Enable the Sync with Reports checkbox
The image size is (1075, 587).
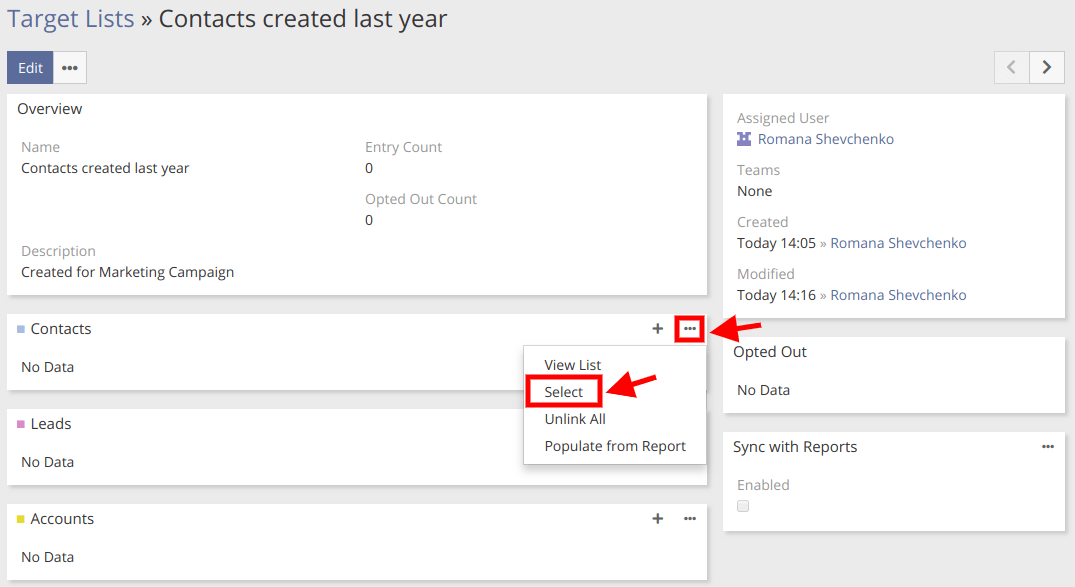point(742,506)
